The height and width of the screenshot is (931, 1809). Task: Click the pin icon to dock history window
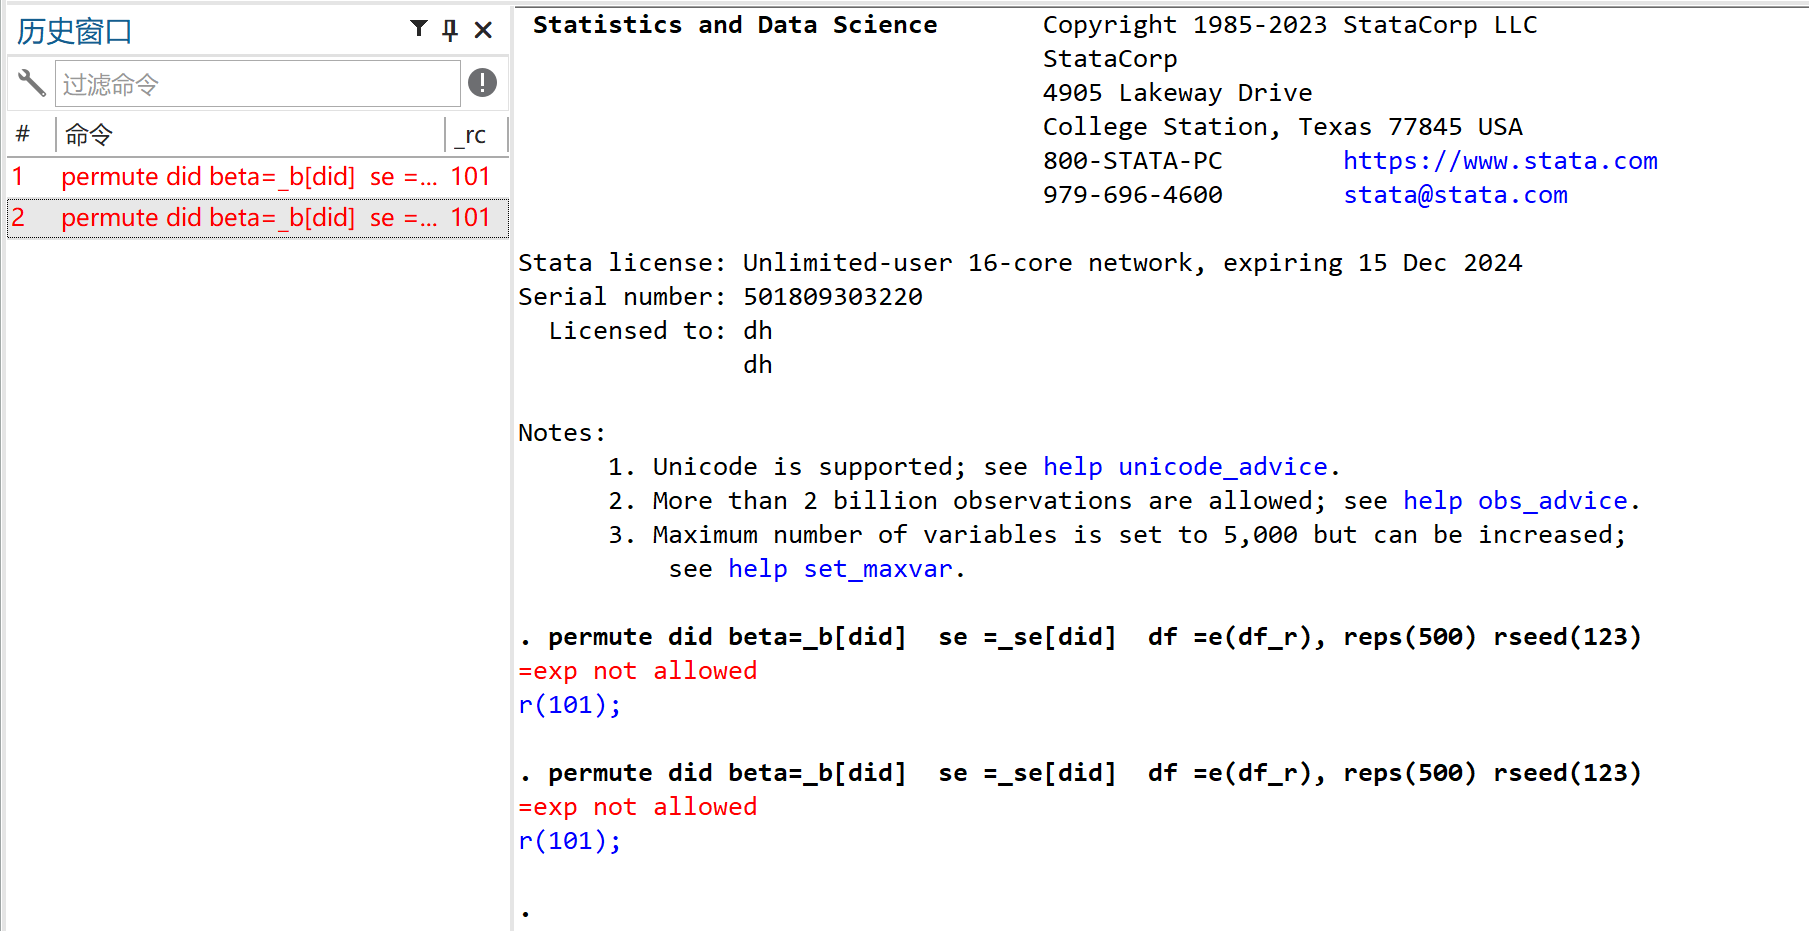point(450,29)
